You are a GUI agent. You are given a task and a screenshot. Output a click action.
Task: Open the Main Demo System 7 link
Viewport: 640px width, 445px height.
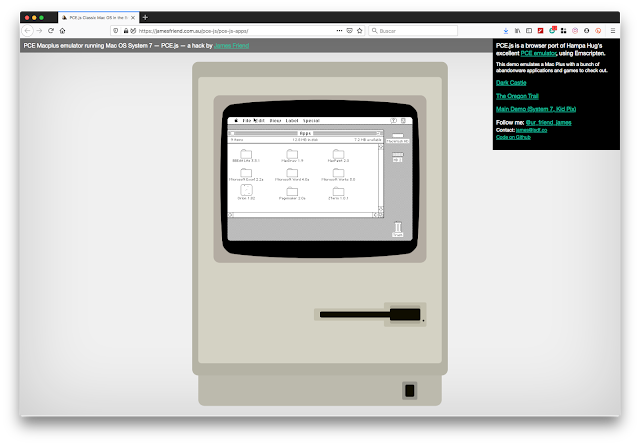click(536, 109)
